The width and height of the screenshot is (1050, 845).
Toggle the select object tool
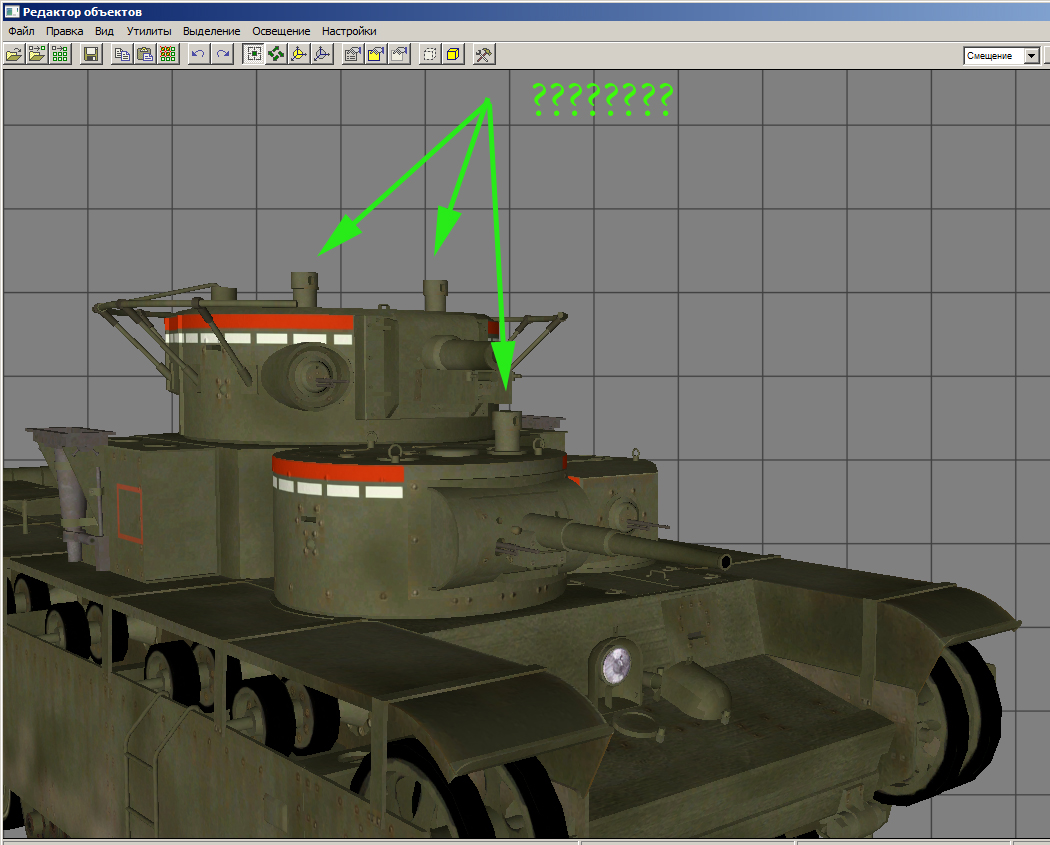(x=253, y=54)
